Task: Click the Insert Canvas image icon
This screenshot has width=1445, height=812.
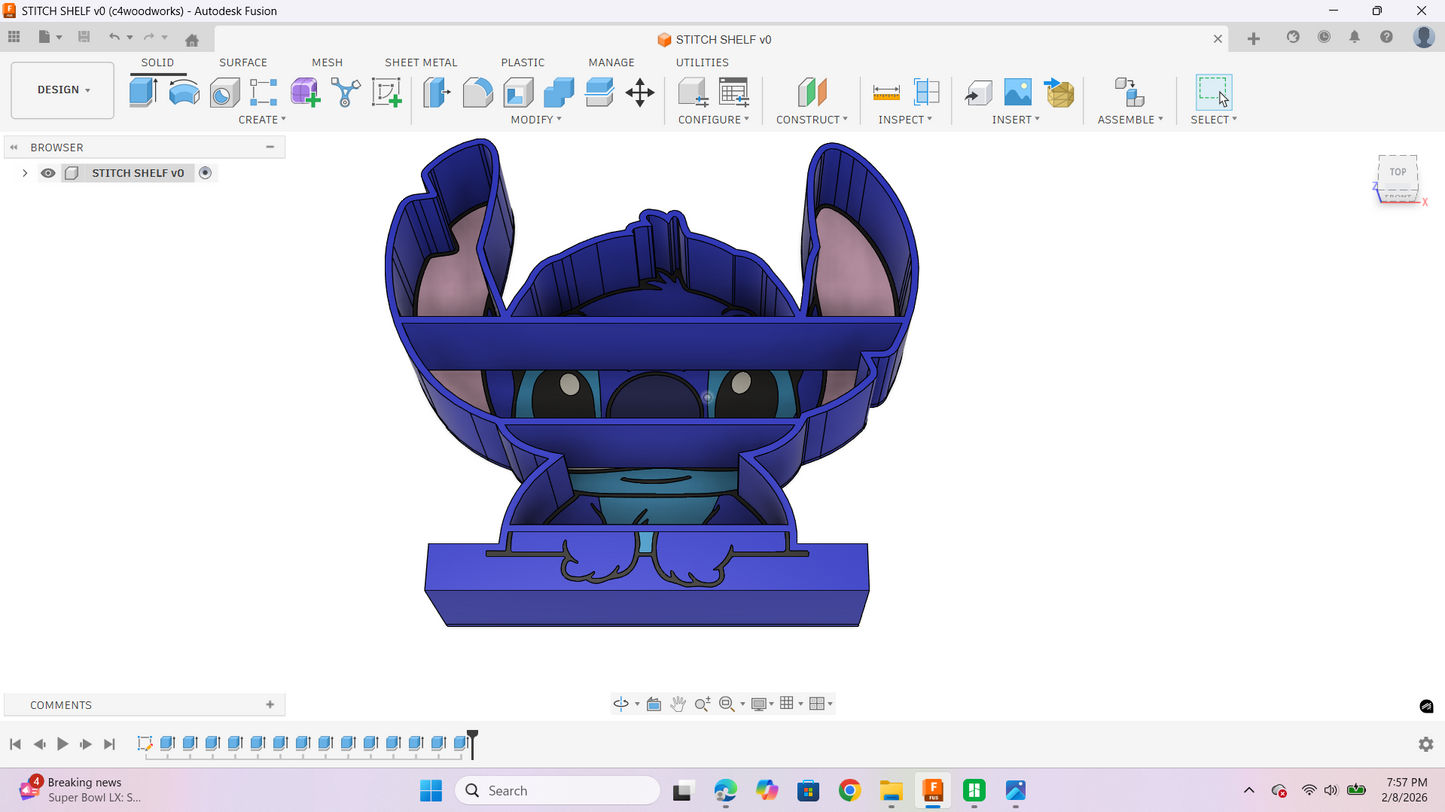Action: click(1018, 92)
